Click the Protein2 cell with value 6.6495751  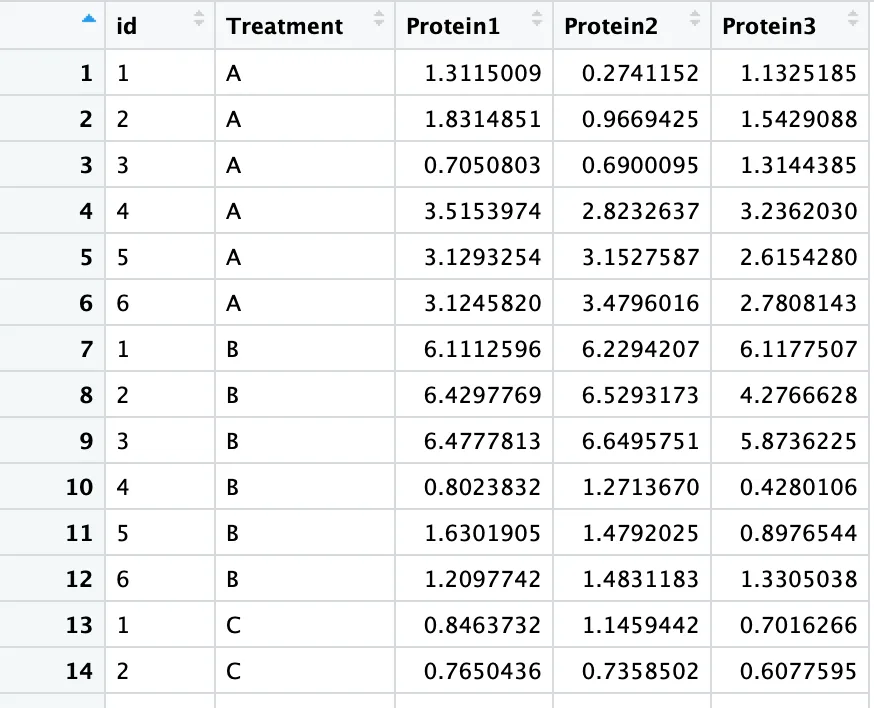640,441
